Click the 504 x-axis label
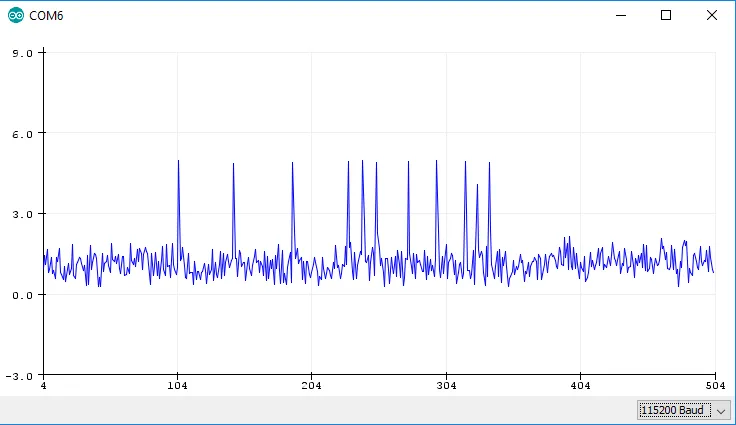The width and height of the screenshot is (736, 425). [714, 385]
